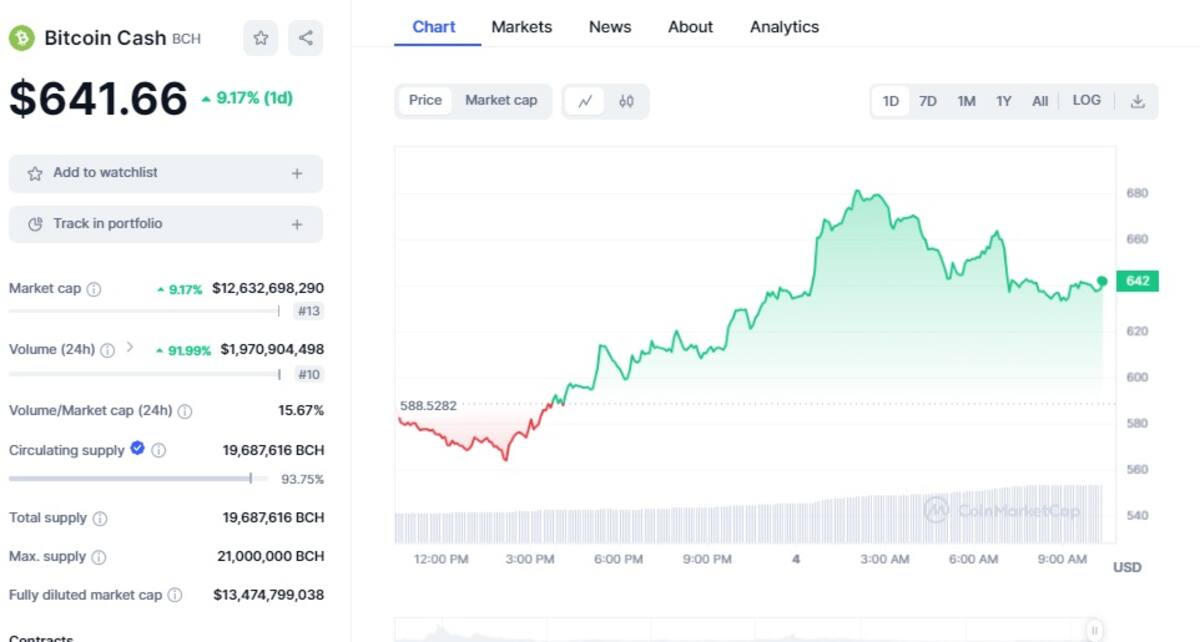
Task: Show Max. supply info icon
Action: pos(99,557)
